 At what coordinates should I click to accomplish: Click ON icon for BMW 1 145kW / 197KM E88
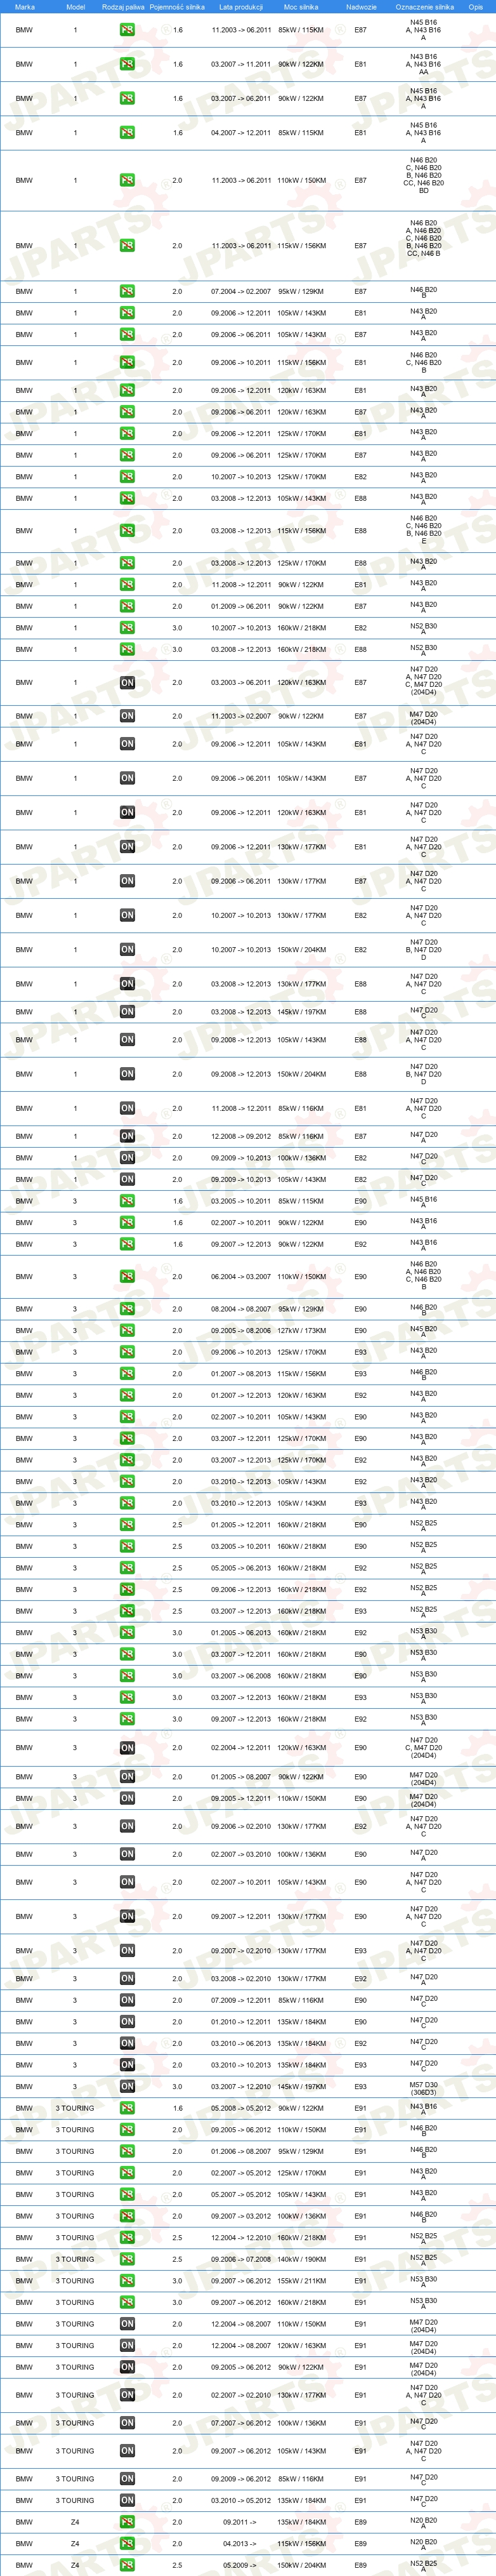(127, 1012)
